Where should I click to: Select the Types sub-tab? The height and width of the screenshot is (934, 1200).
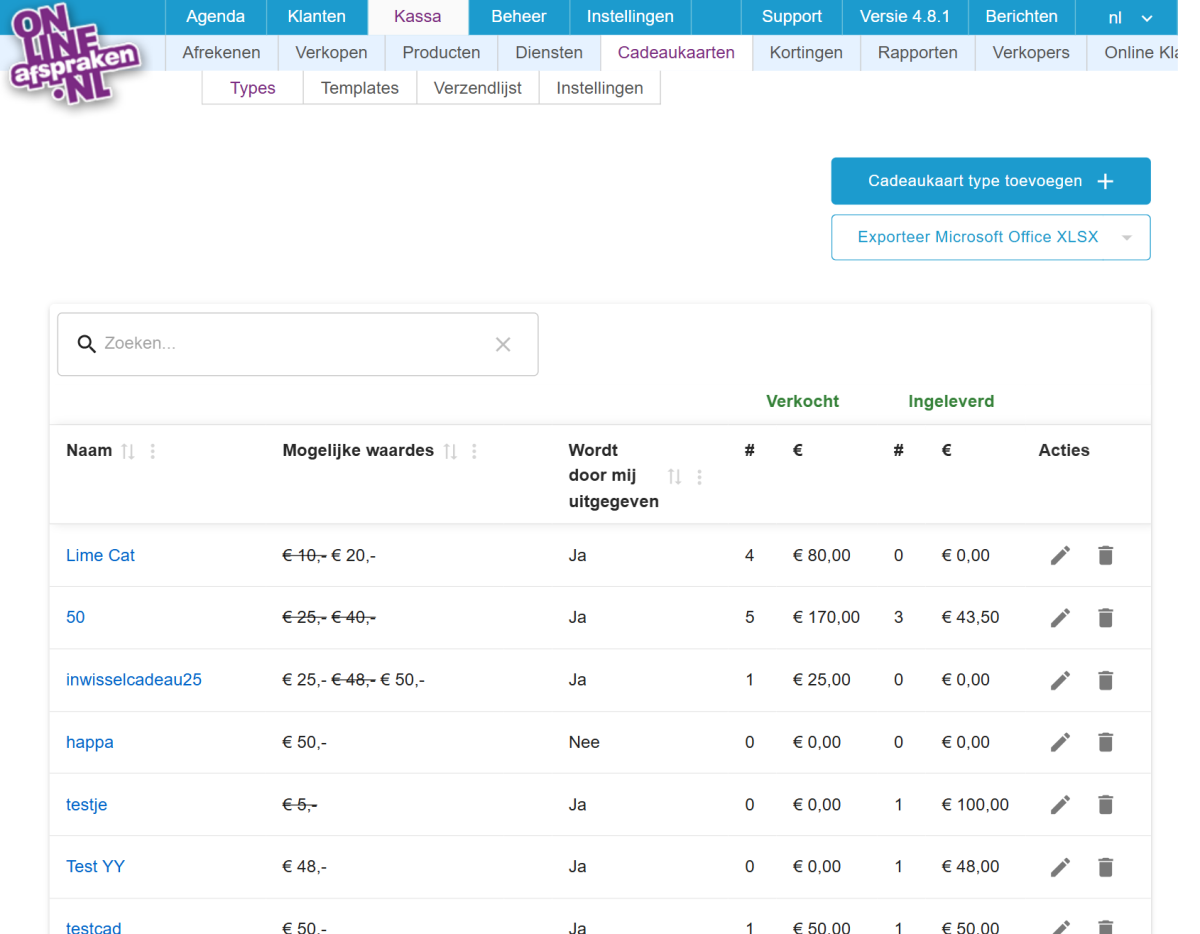pyautogui.click(x=253, y=88)
